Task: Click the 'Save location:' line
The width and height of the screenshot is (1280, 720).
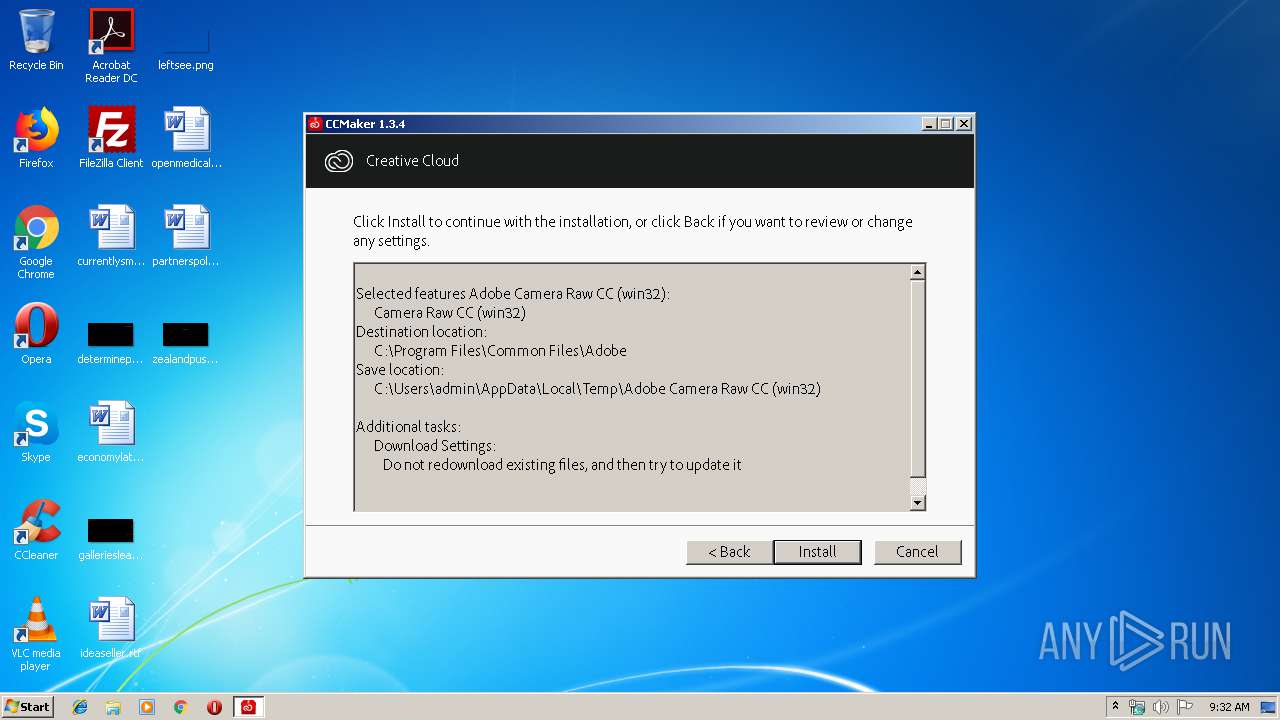Action: click(400, 370)
